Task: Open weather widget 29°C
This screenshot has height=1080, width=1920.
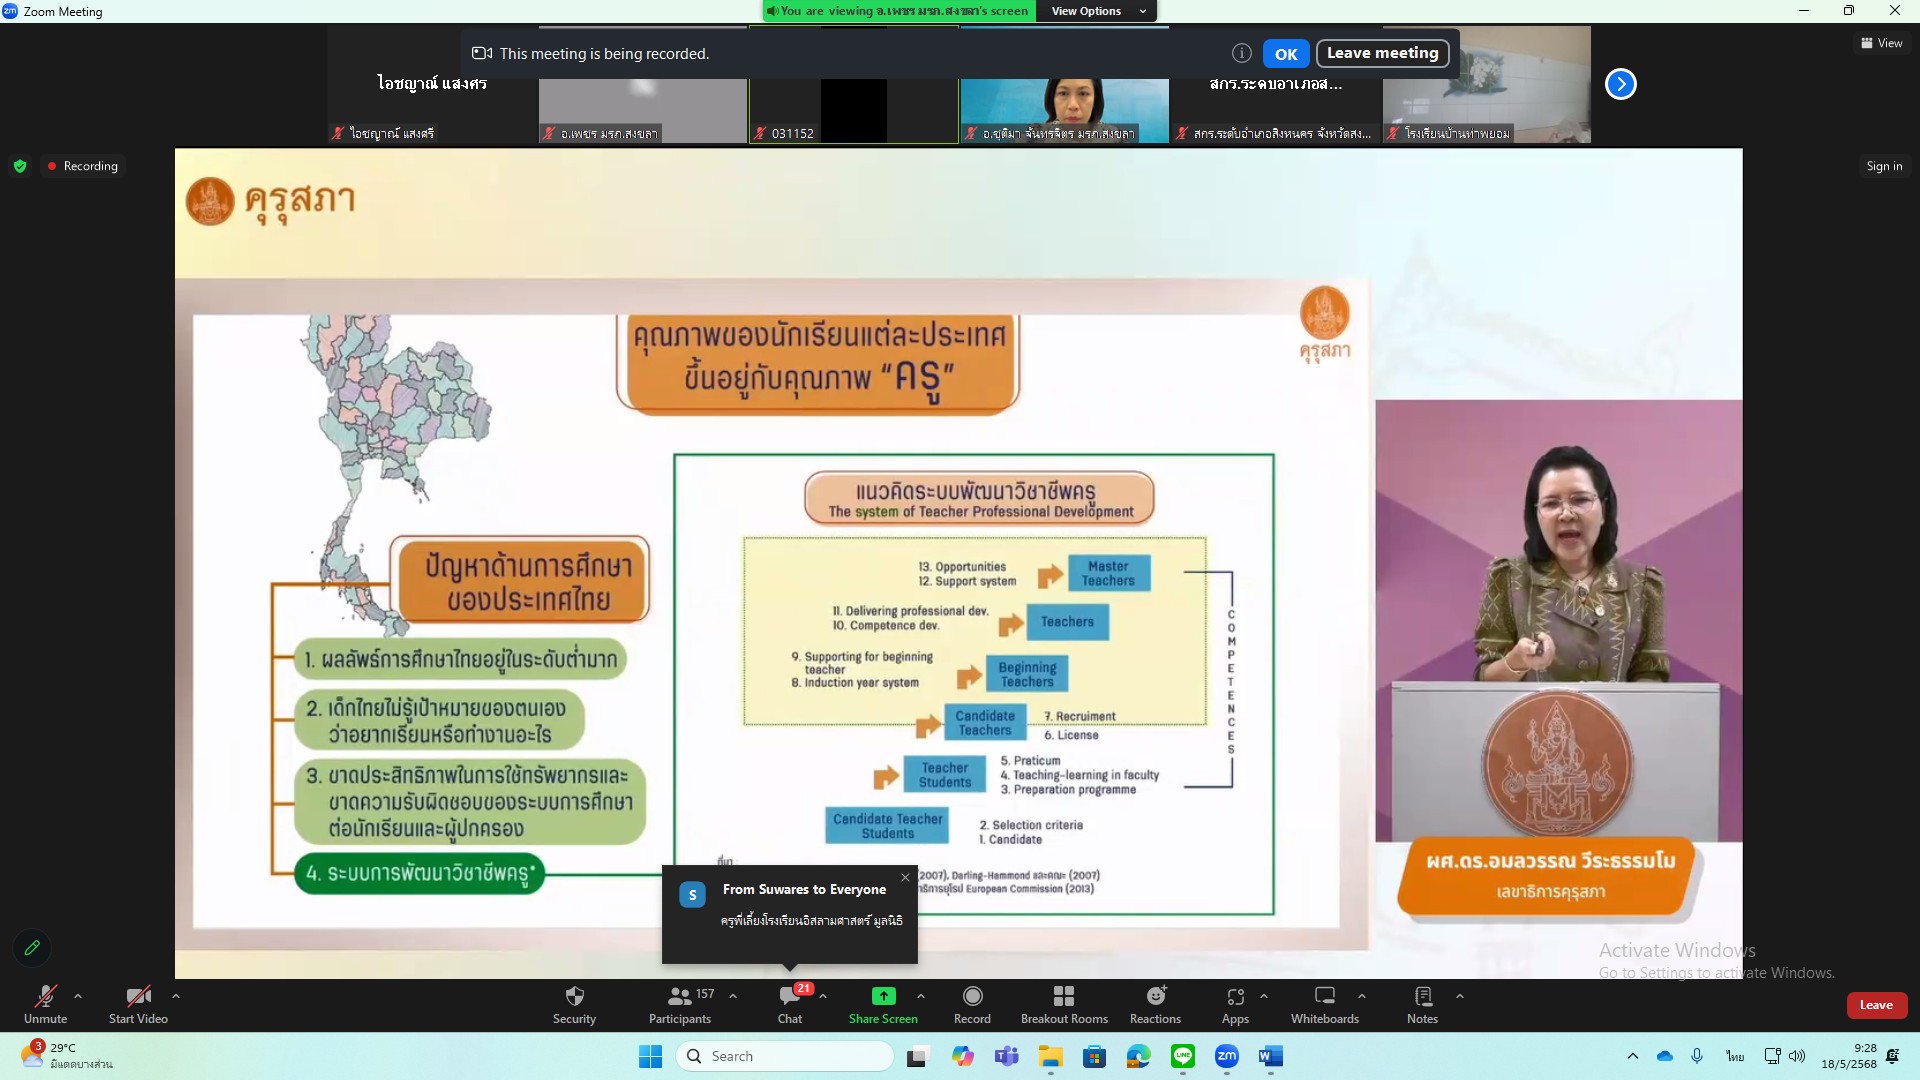Action: pos(66,1056)
